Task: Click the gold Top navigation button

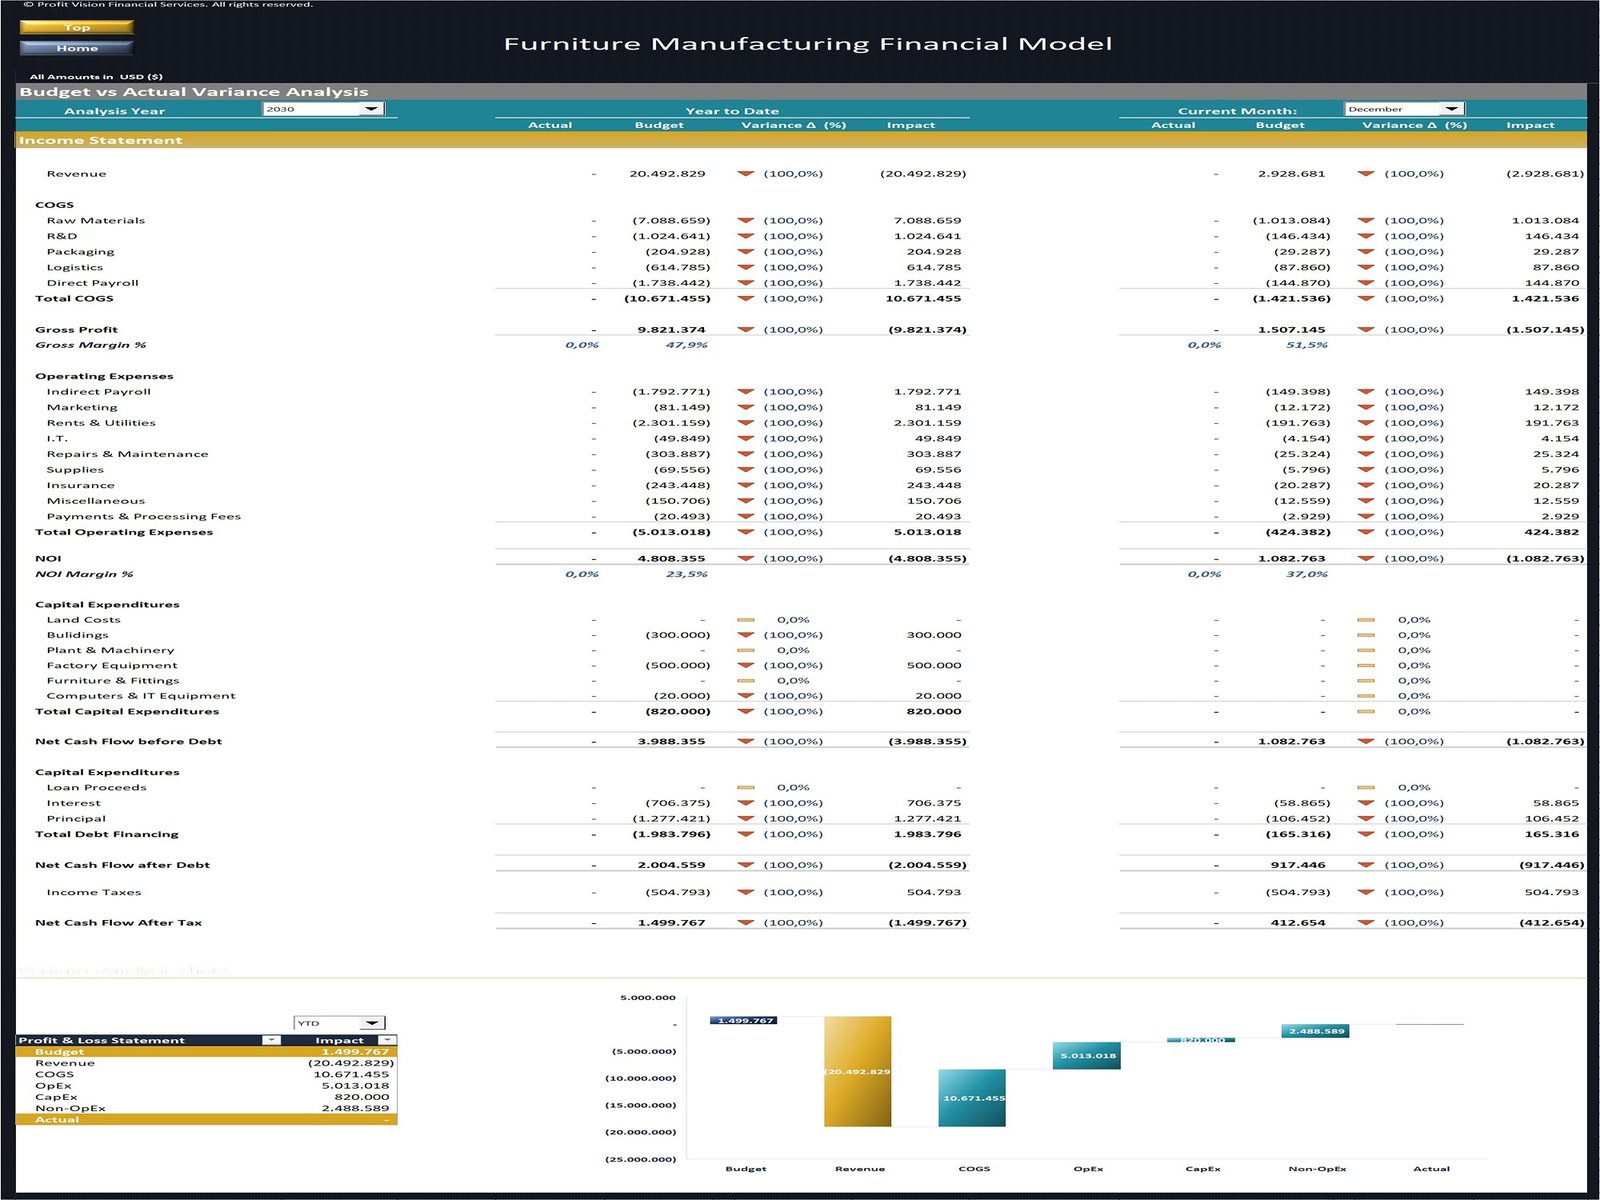Action: pos(76,28)
